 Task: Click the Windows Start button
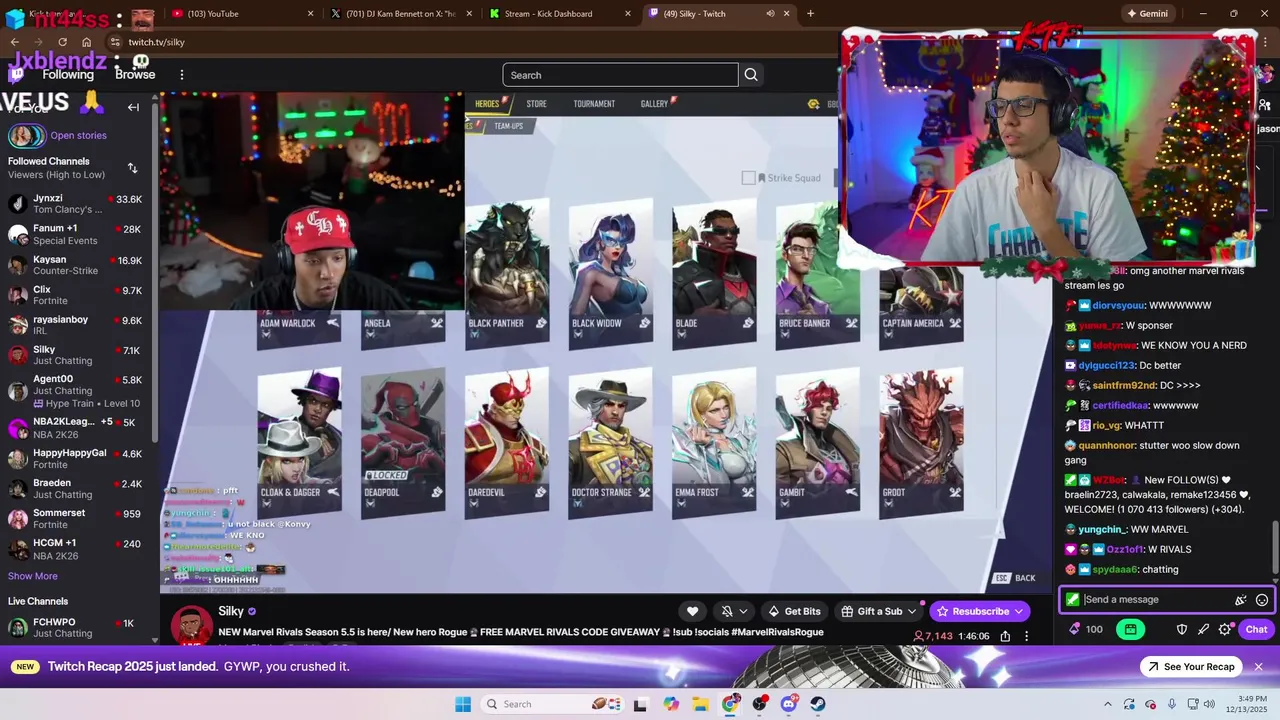click(463, 704)
